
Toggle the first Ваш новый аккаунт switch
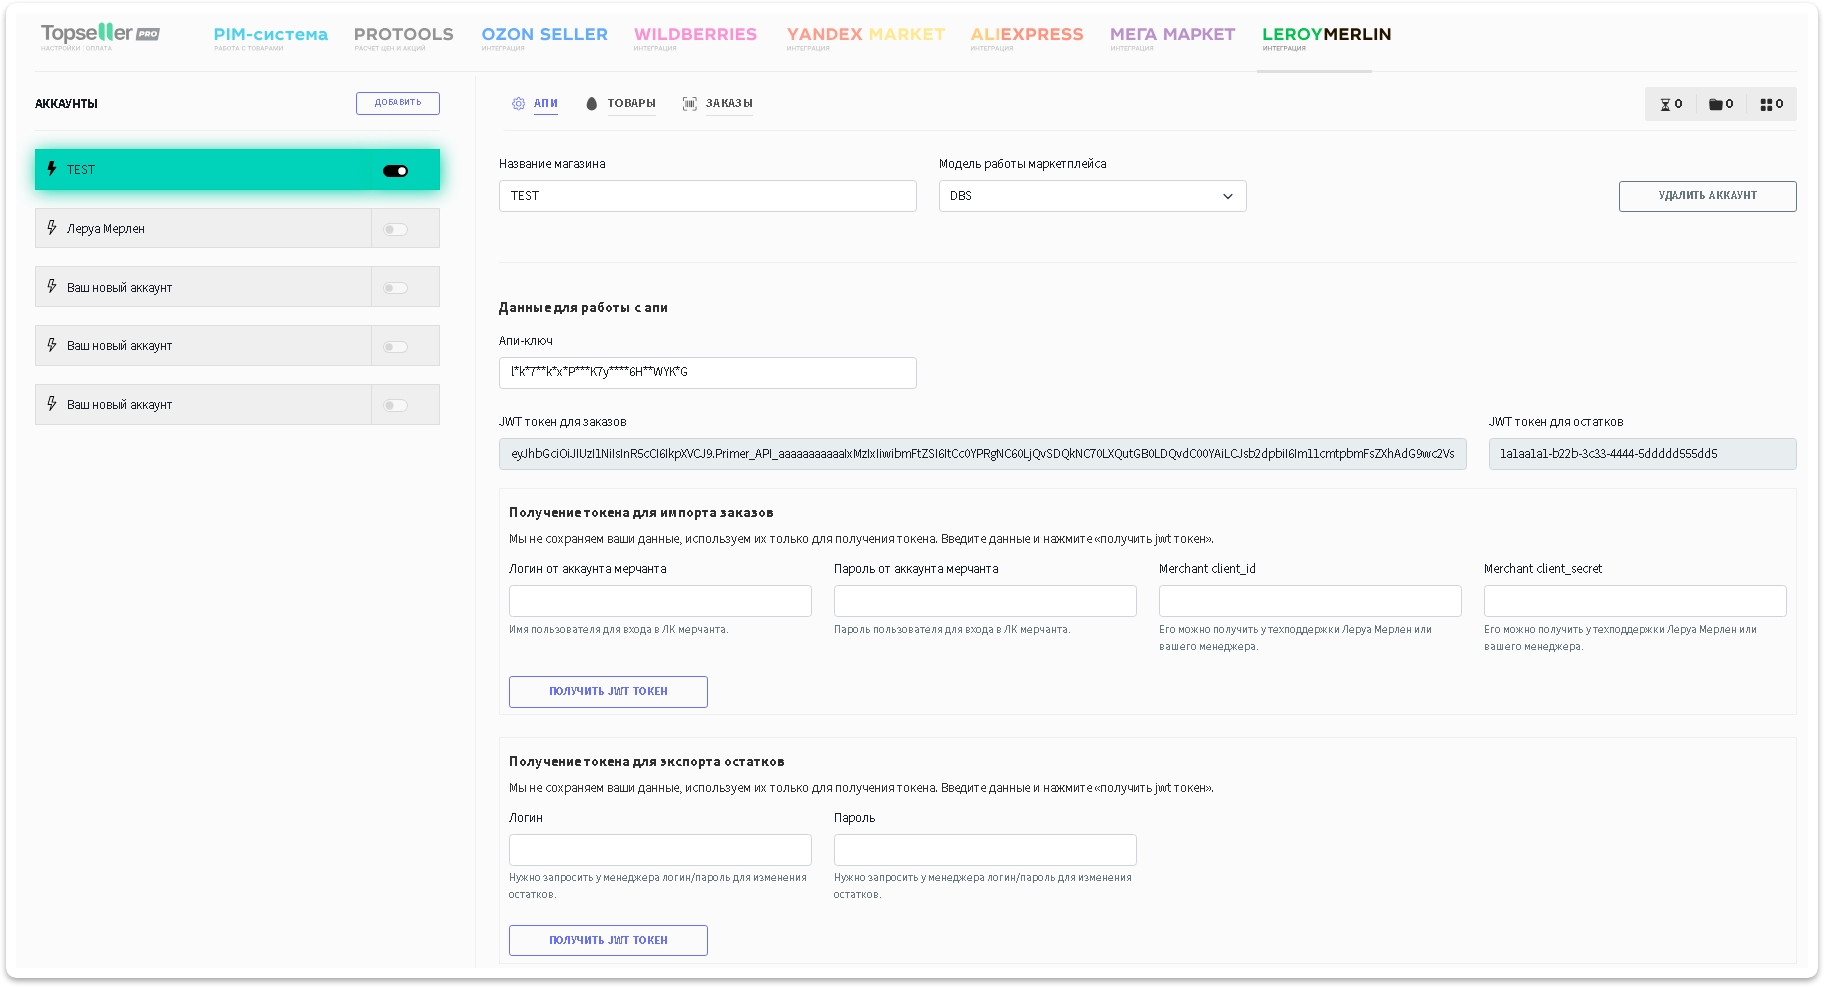tap(396, 288)
